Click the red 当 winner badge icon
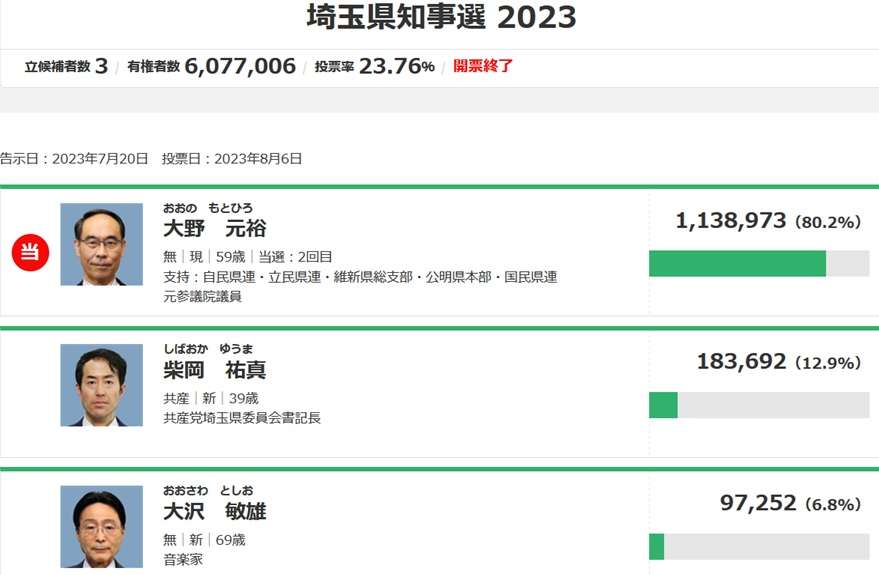Screen dimensions: 879x575 (30, 252)
